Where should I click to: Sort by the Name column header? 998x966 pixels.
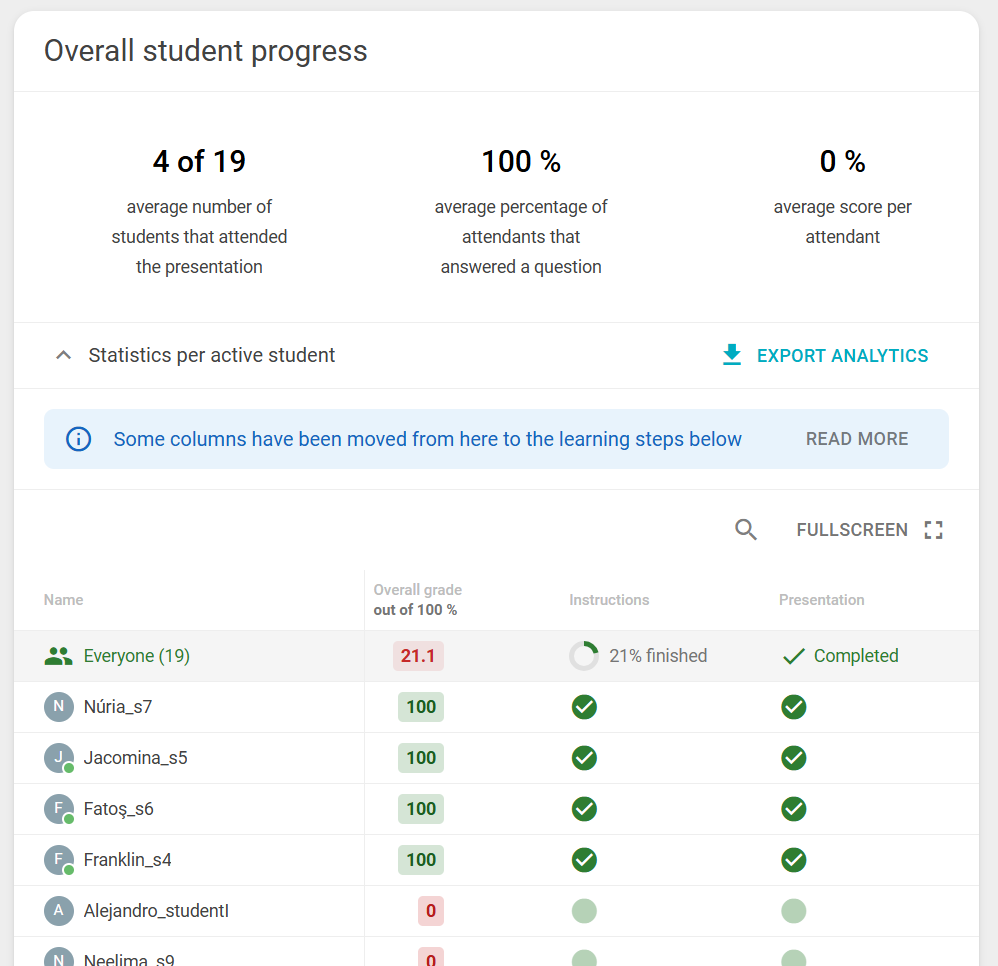coord(64,600)
